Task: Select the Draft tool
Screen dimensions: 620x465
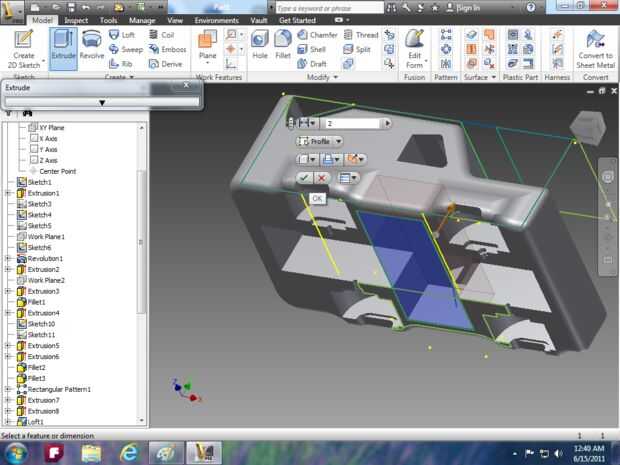Action: point(312,64)
